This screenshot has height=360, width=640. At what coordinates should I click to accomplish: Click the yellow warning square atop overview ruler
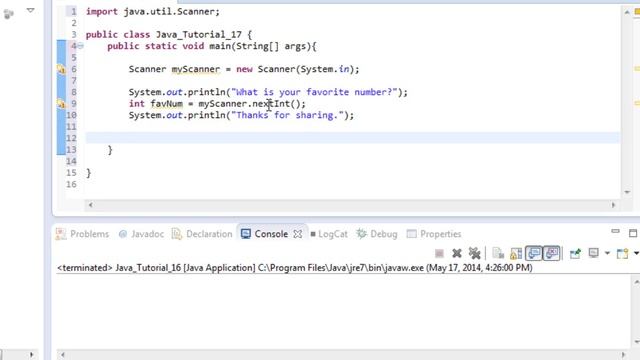tap(637, 12)
